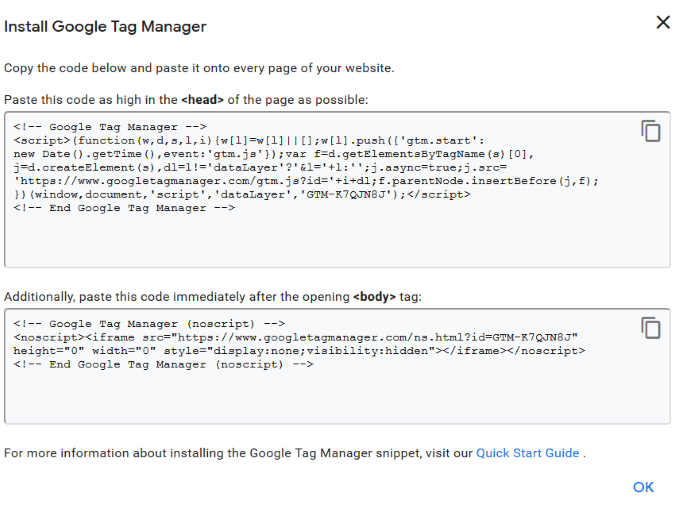This screenshot has width=680, height=505.
Task: Open the Quick Start Guide link
Action: (527, 453)
